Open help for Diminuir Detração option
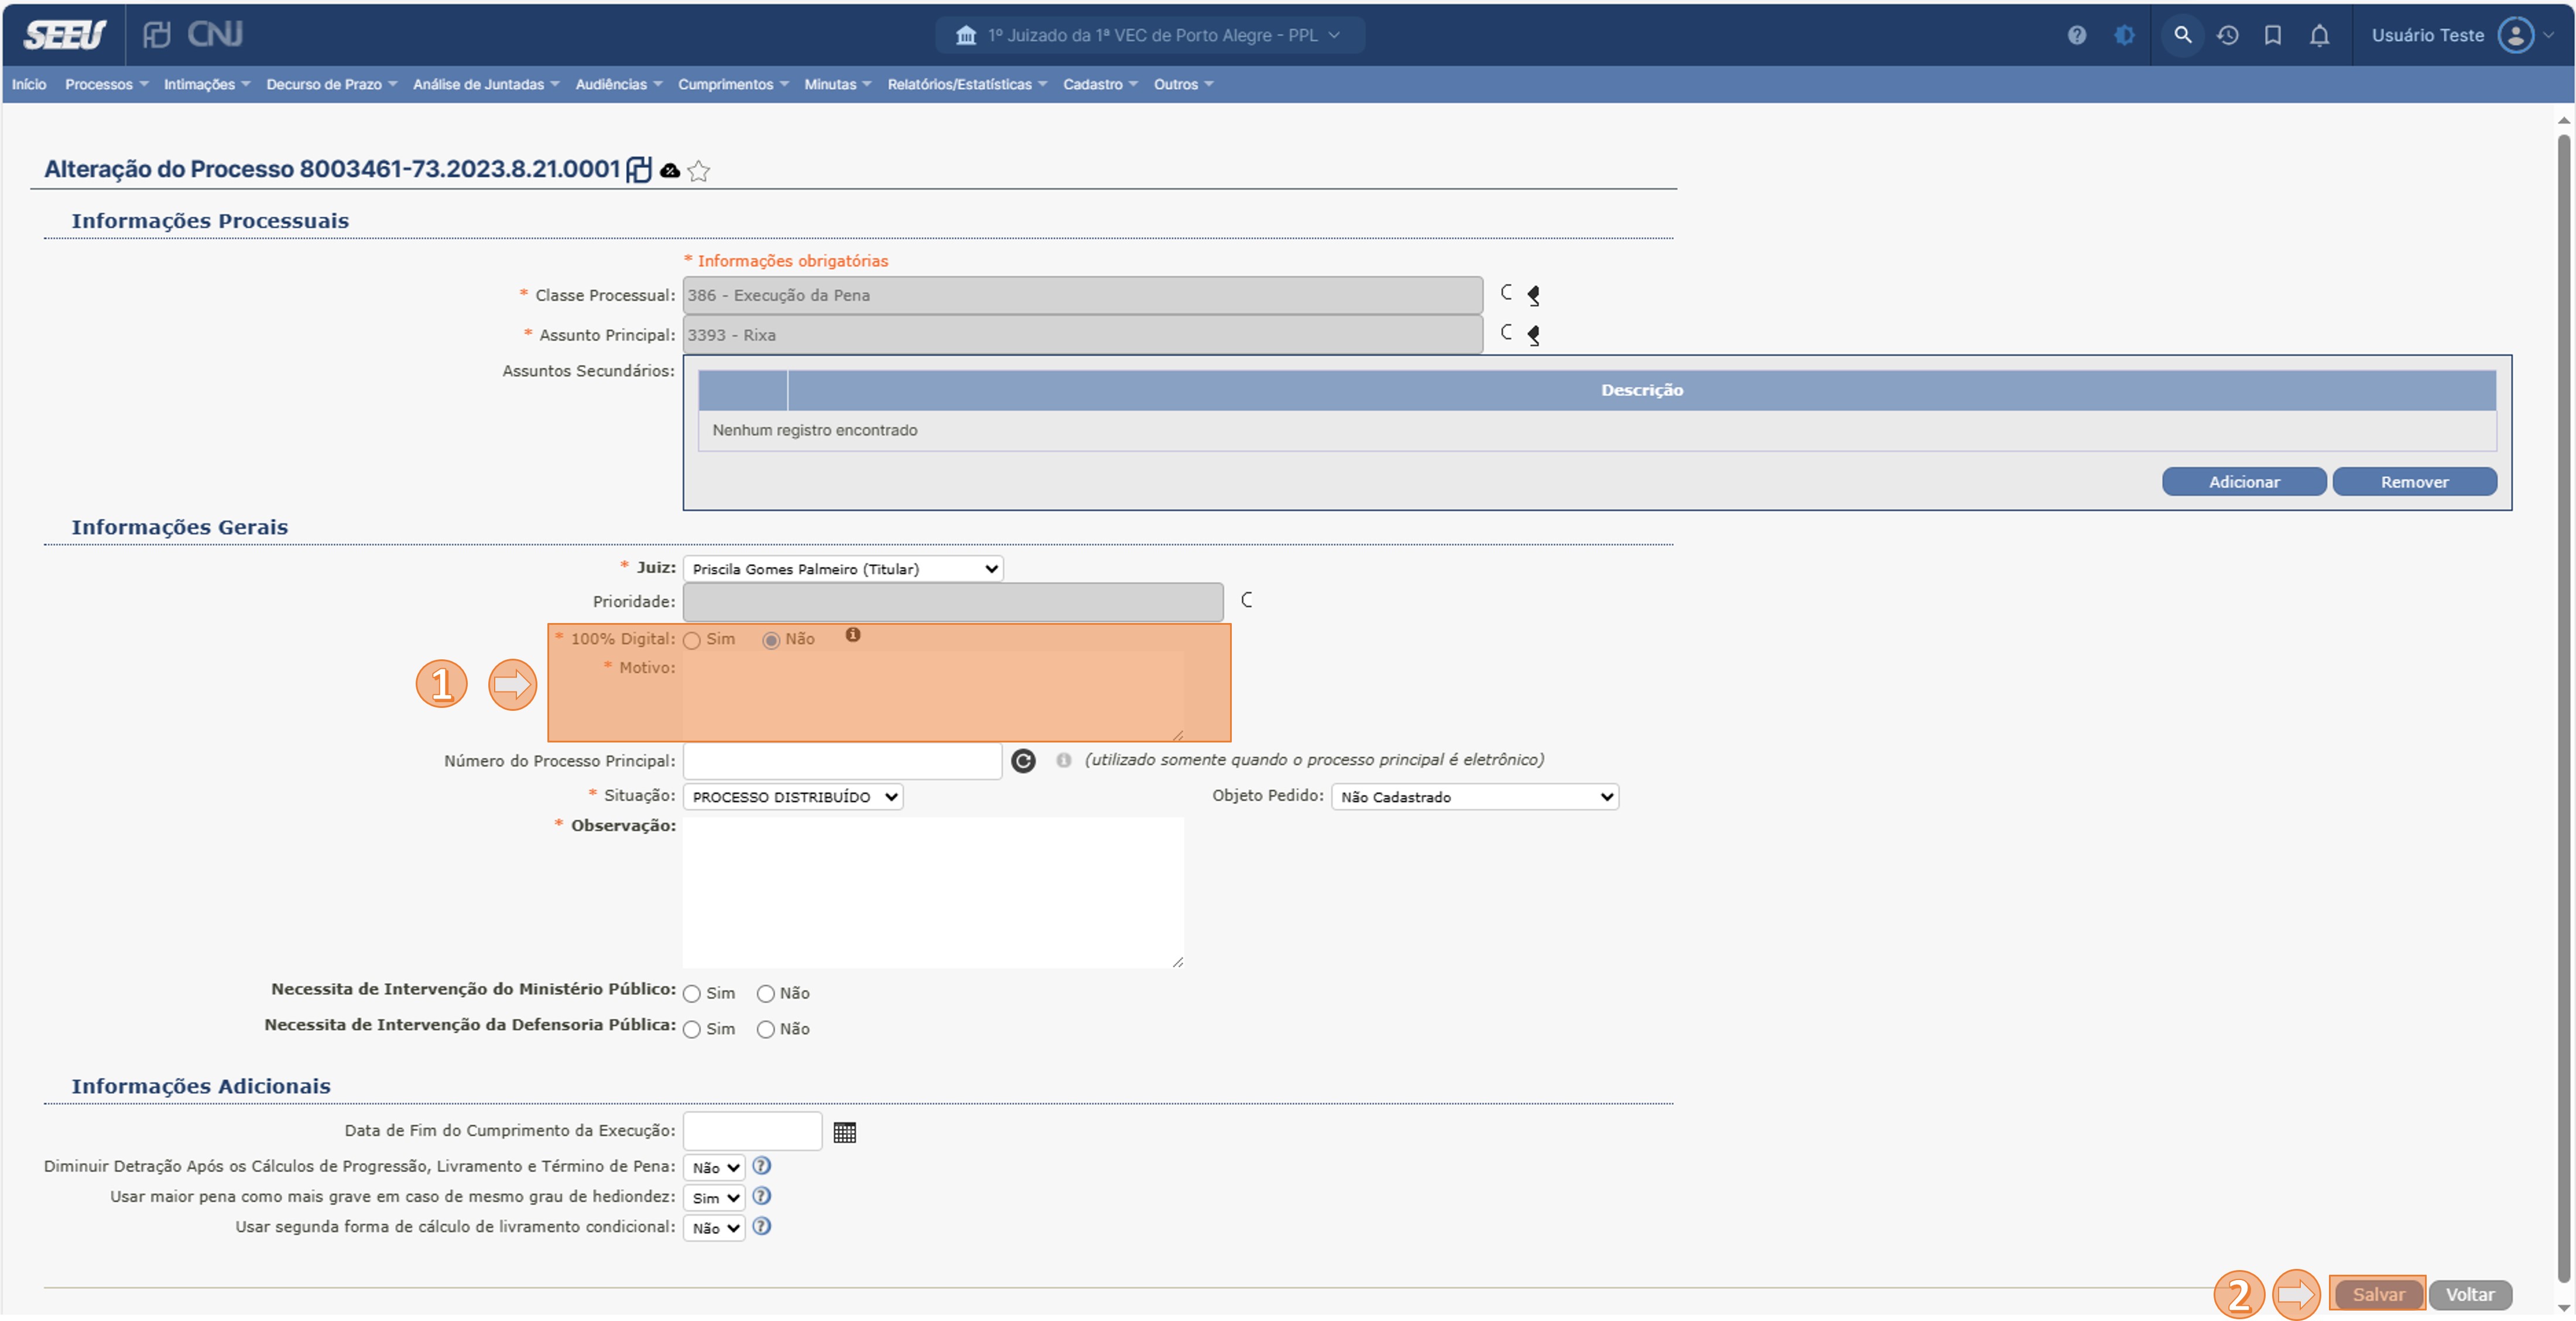This screenshot has width=2576, height=1321. pos(762,1166)
